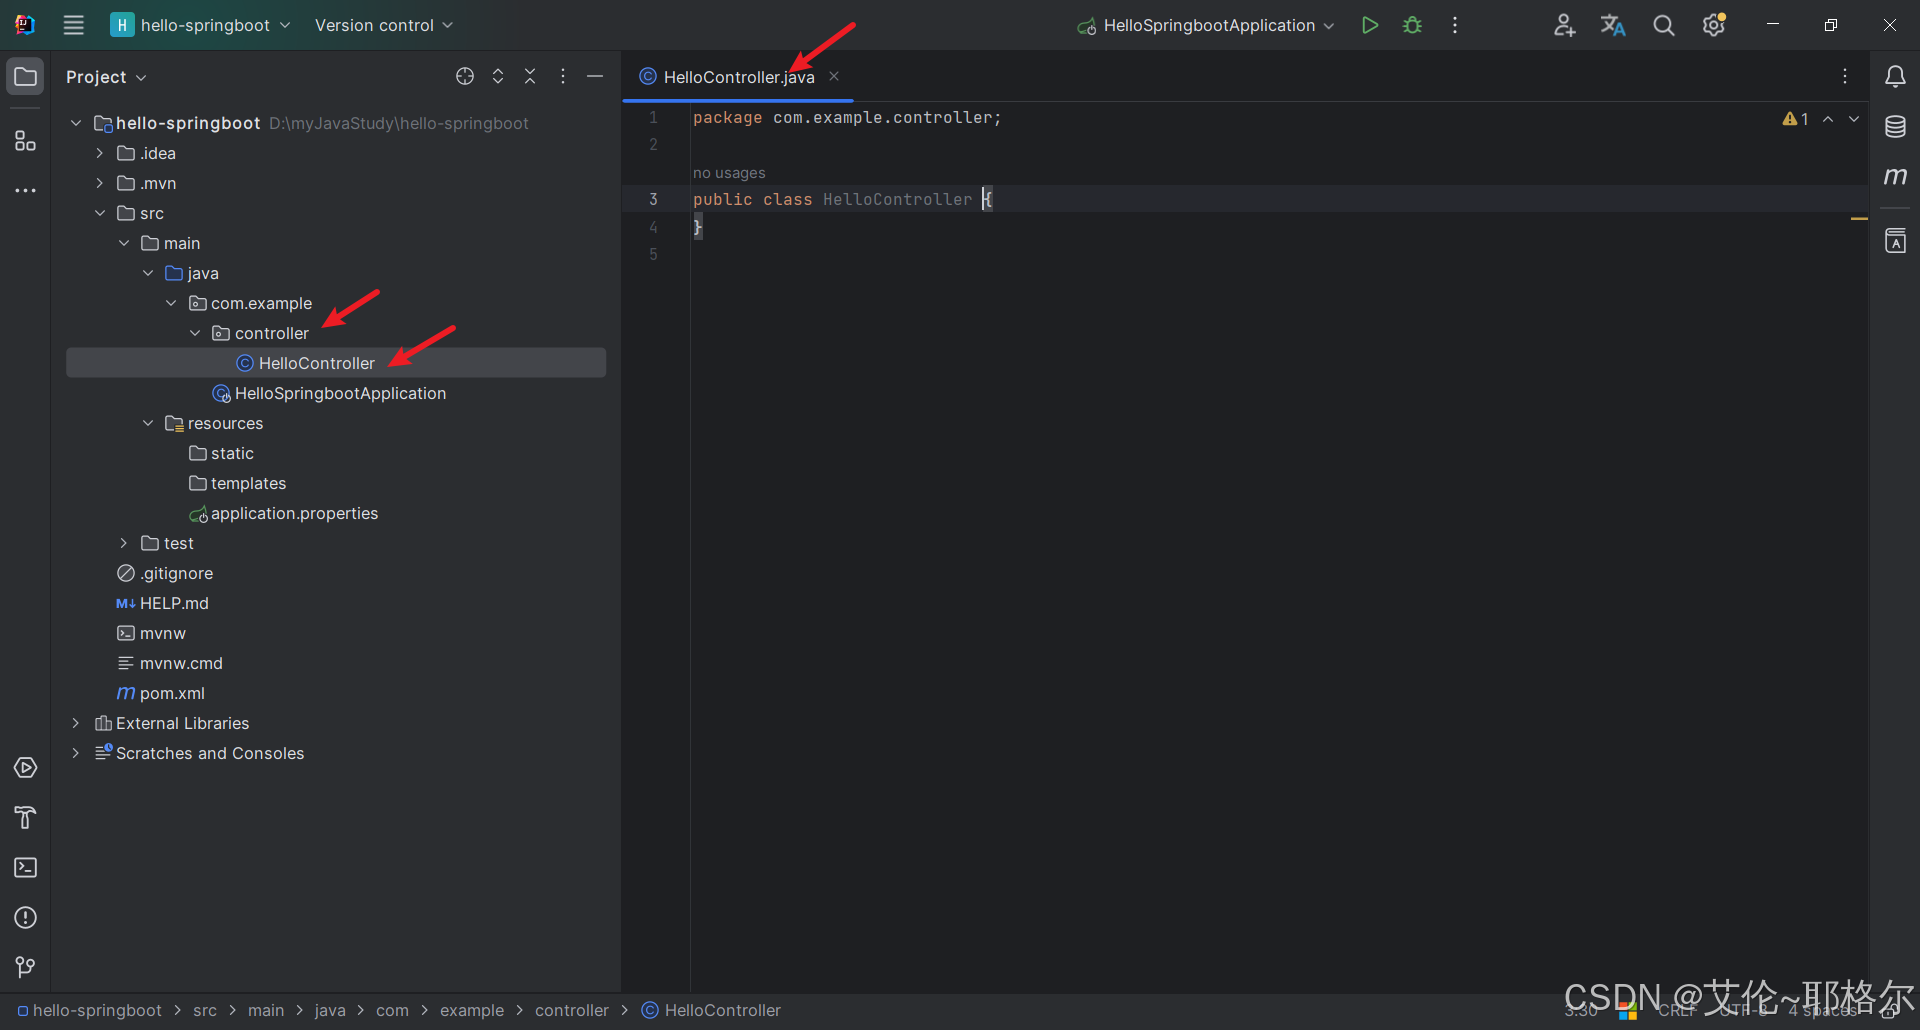Screen dimensions: 1920x1030
Task: Open the main hamburger menu
Action: point(74,25)
